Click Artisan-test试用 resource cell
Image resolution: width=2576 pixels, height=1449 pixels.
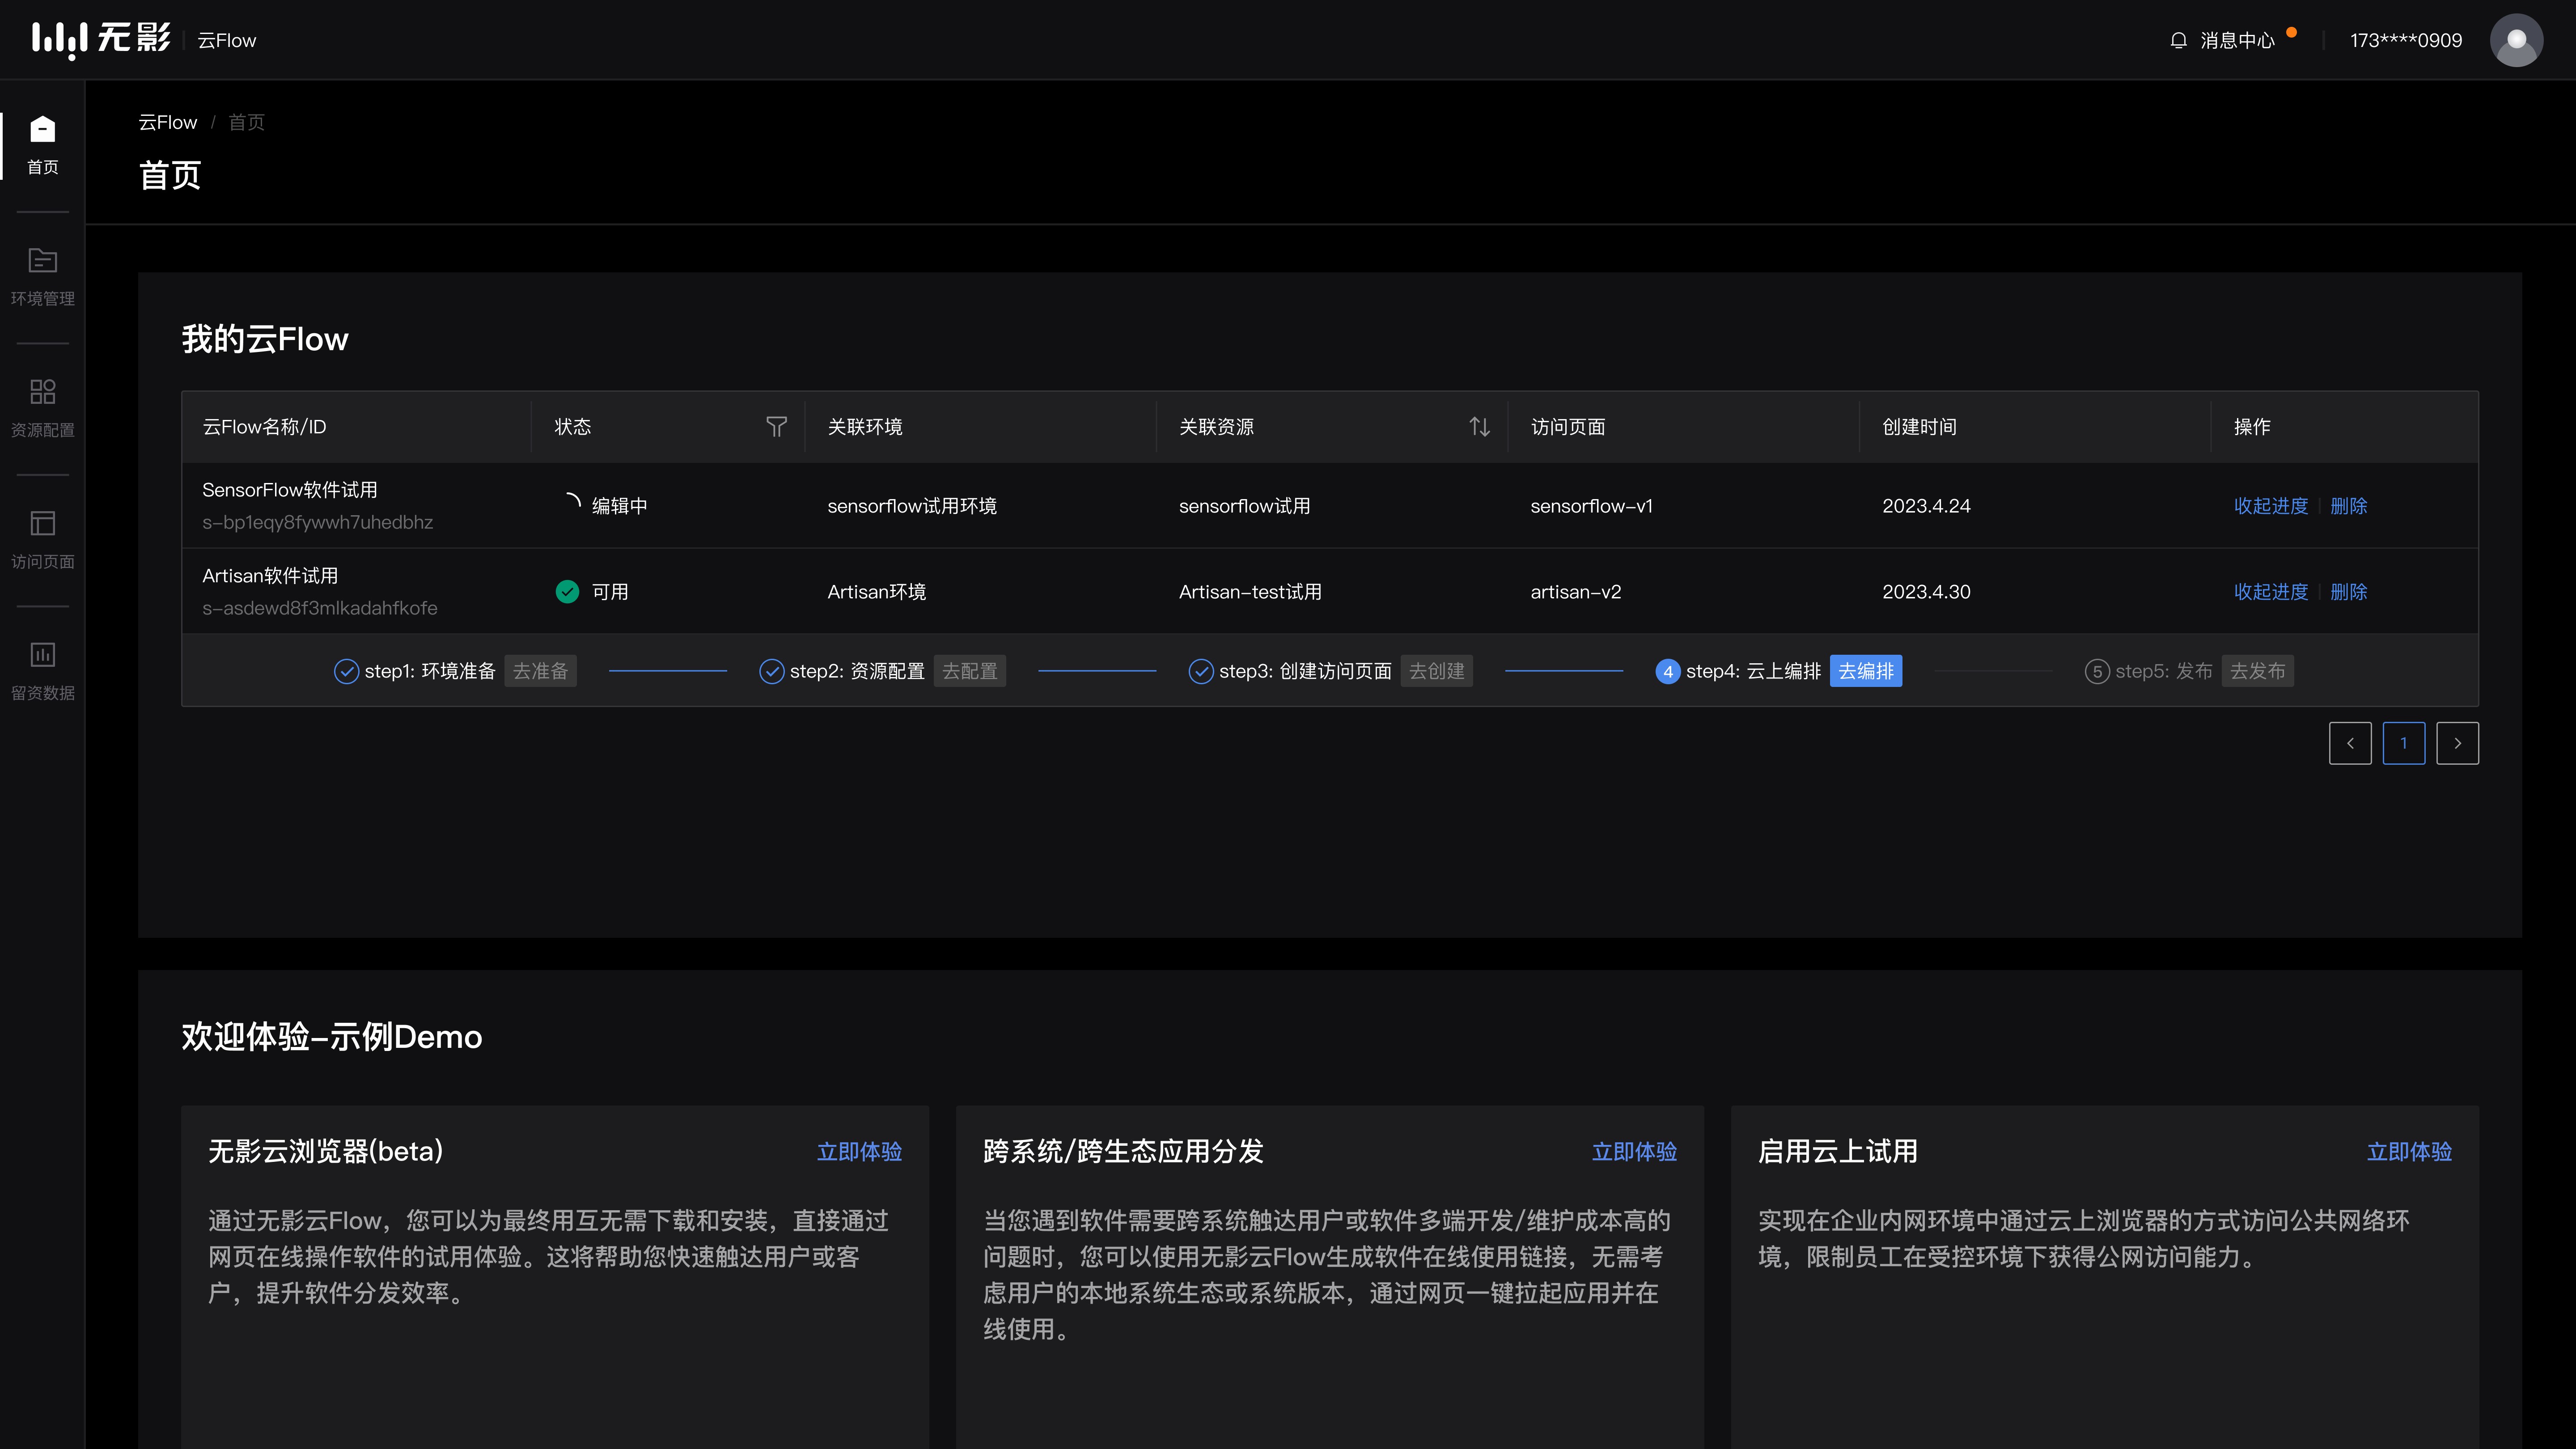coord(1250,592)
